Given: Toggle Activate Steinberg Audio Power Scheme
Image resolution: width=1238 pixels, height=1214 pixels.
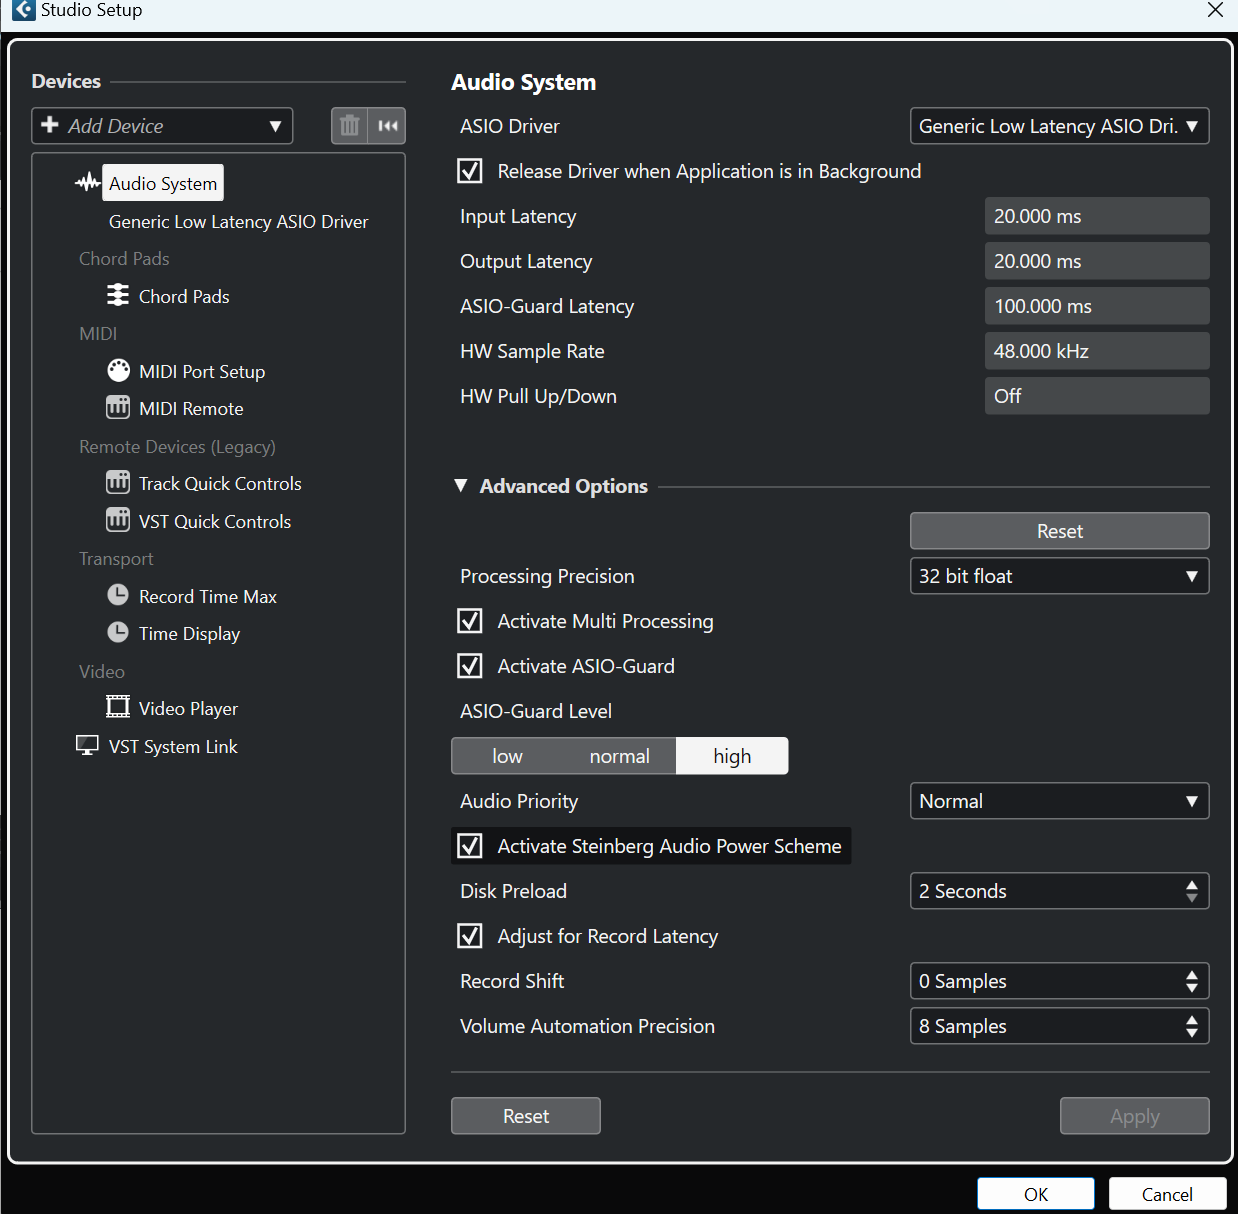Looking at the screenshot, I should click(x=470, y=846).
